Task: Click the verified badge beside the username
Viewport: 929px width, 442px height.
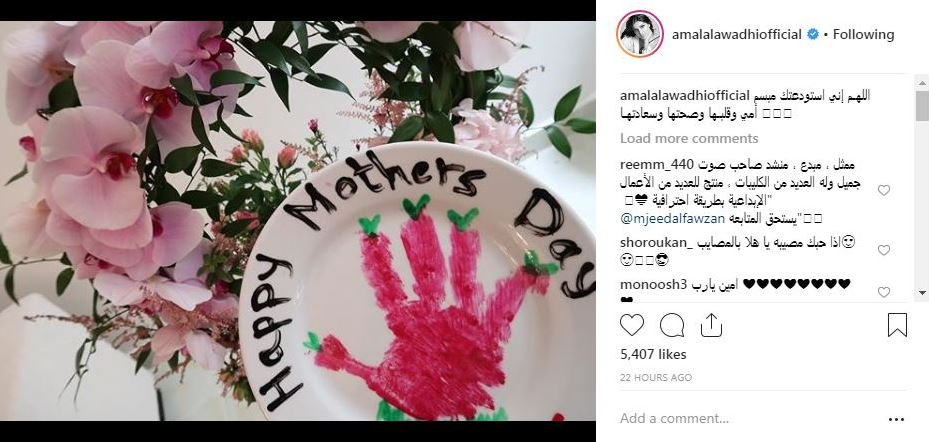Action: point(813,34)
